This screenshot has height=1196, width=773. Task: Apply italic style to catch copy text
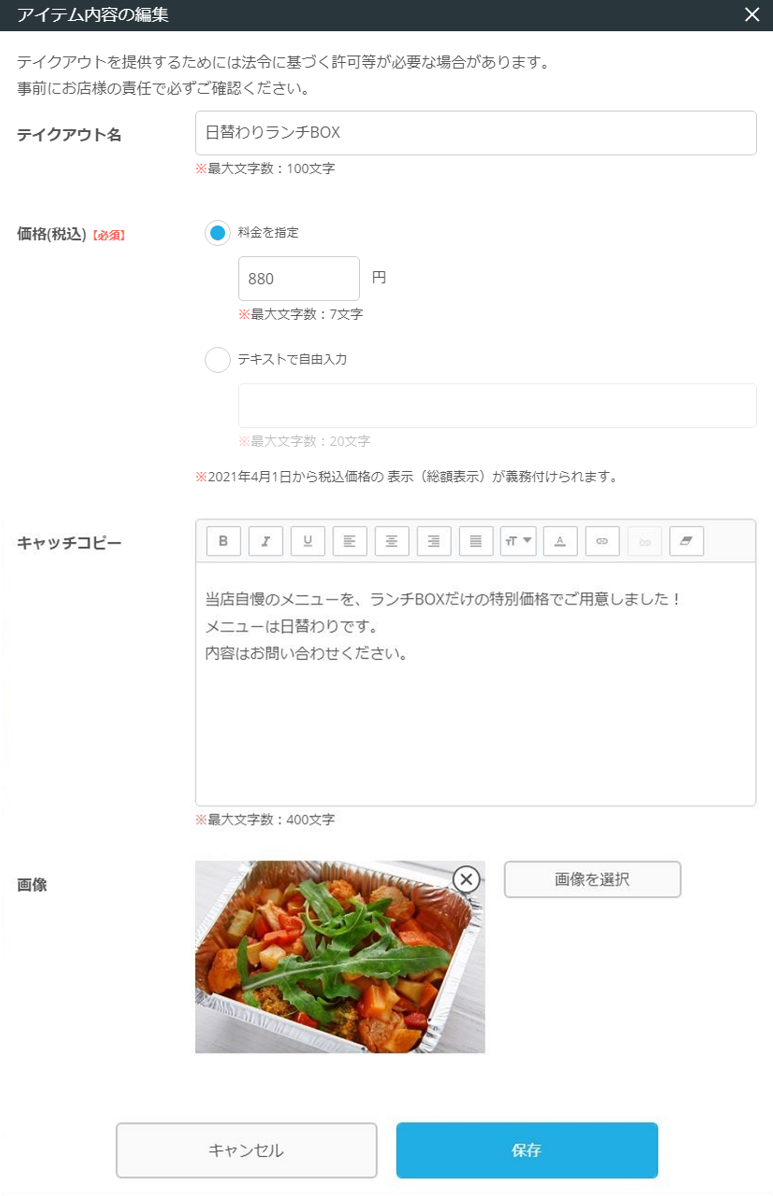click(x=265, y=541)
